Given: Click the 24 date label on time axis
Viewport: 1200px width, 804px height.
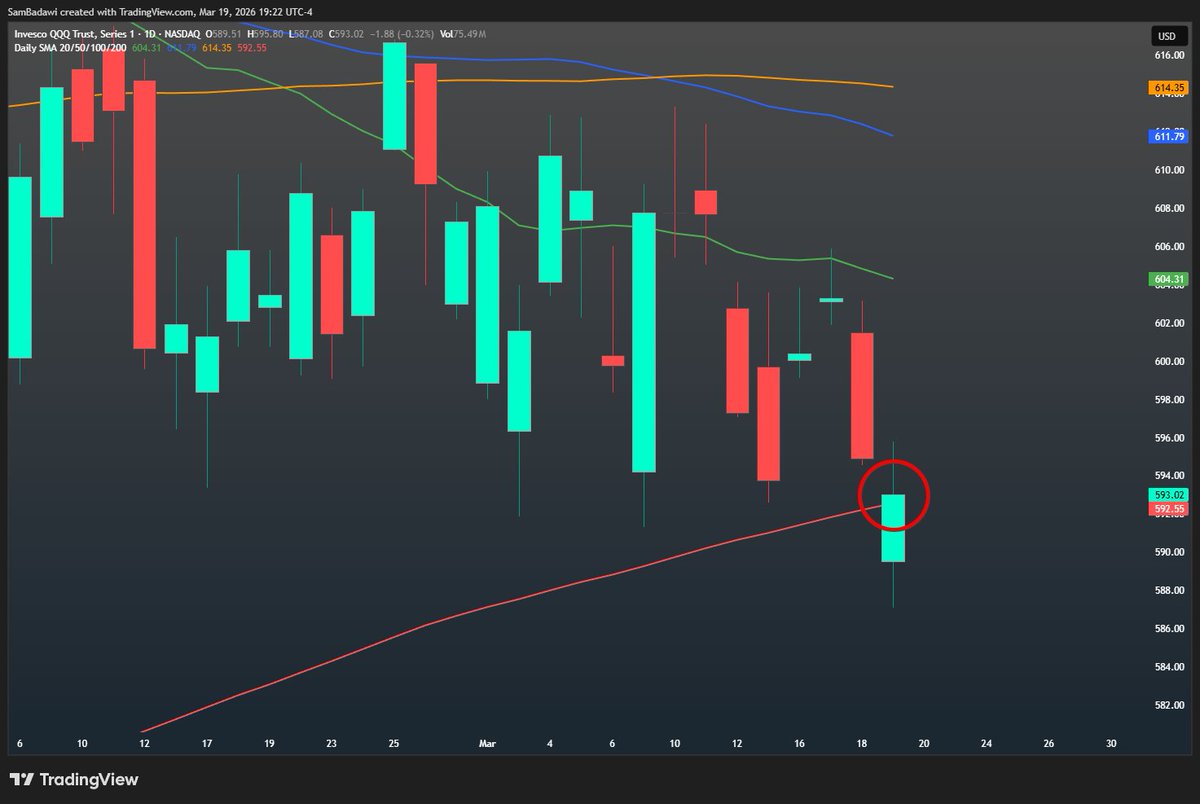Looking at the screenshot, I should click(986, 744).
